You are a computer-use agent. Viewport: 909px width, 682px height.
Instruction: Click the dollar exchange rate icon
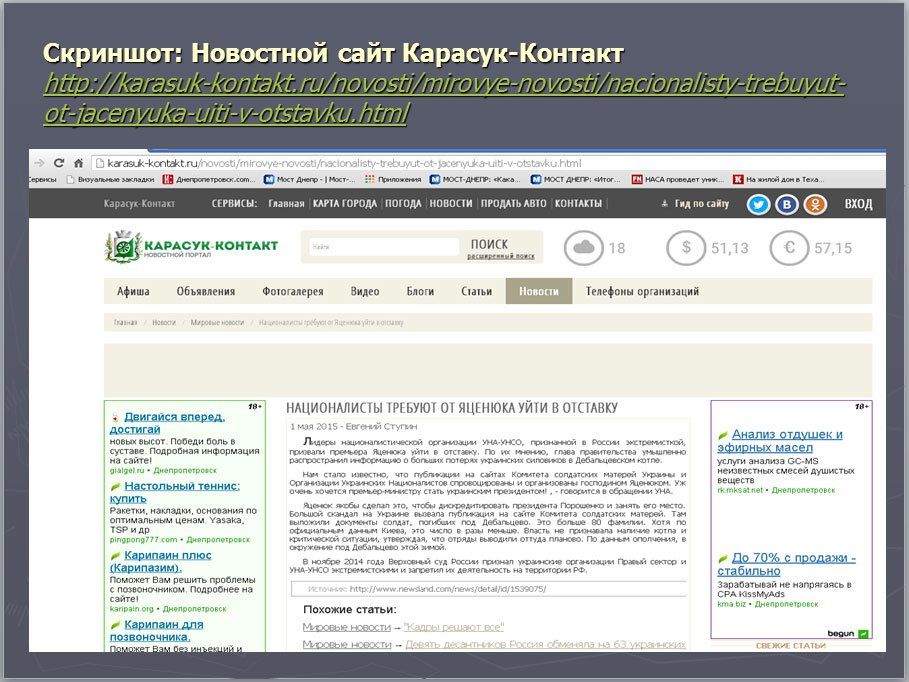[x=685, y=248]
